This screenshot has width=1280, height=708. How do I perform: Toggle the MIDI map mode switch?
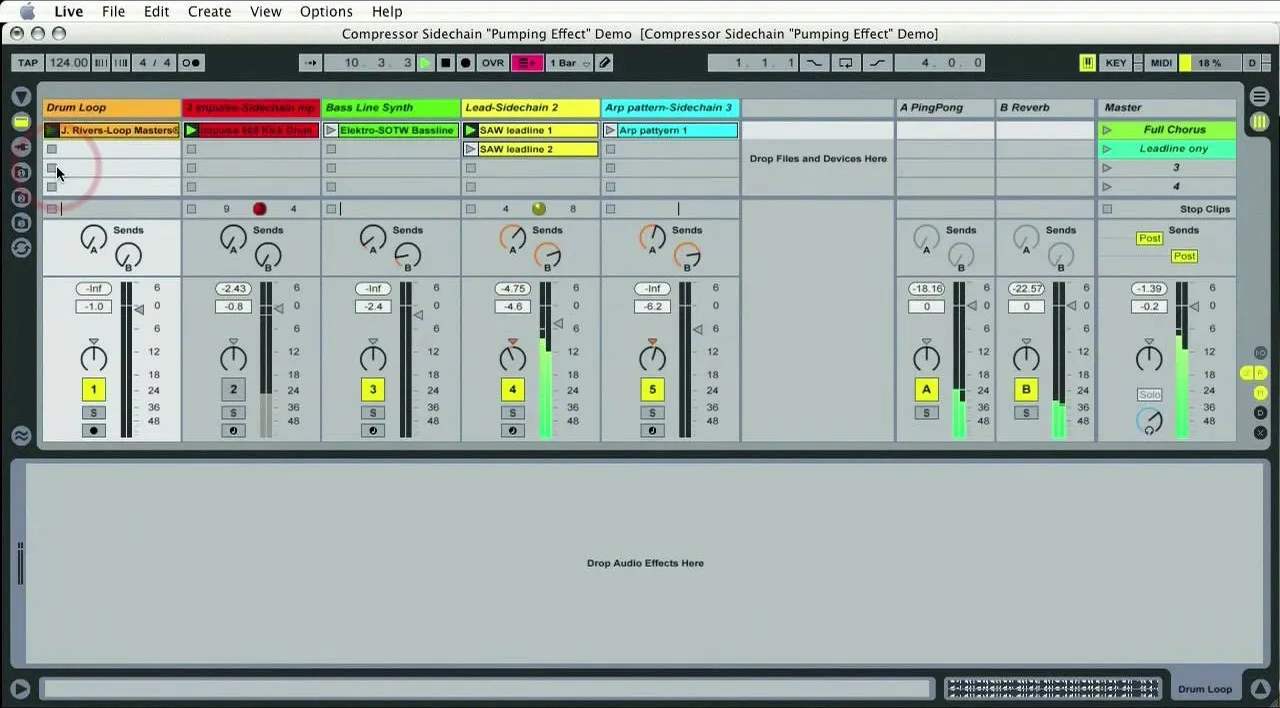pos(1161,63)
